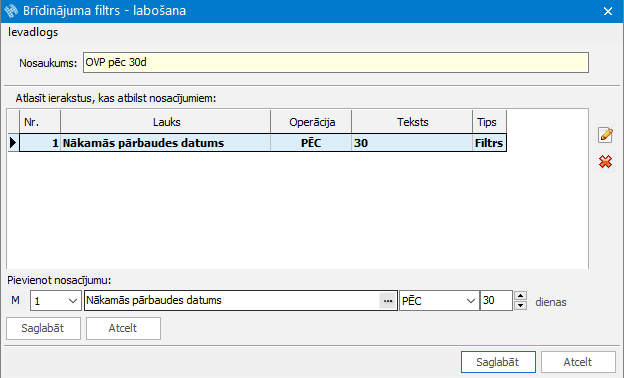Decrease days value with down arrow

pyautogui.click(x=521, y=305)
